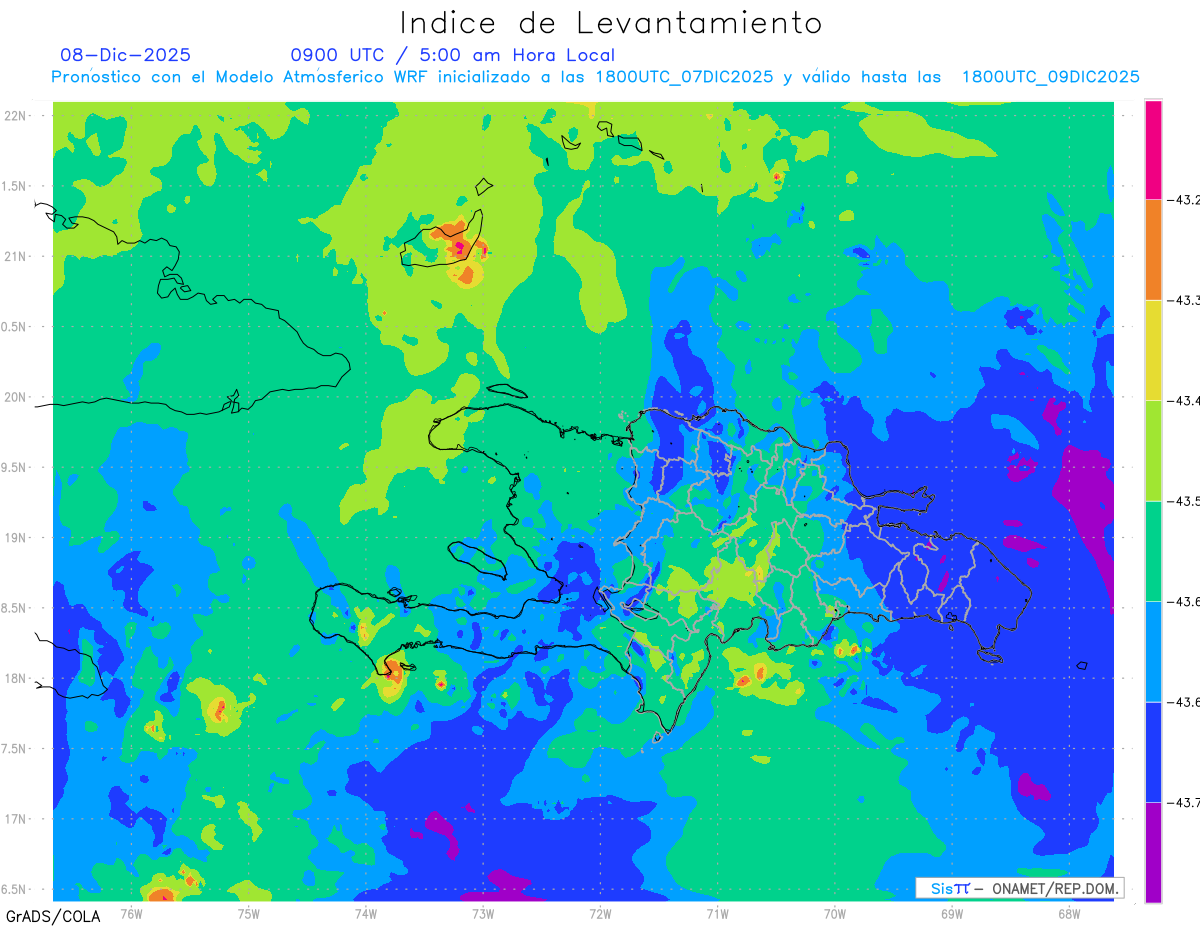Click the yellow swatch in the color legend
Viewport: 1200px width, 927px height.
(x=1153, y=350)
